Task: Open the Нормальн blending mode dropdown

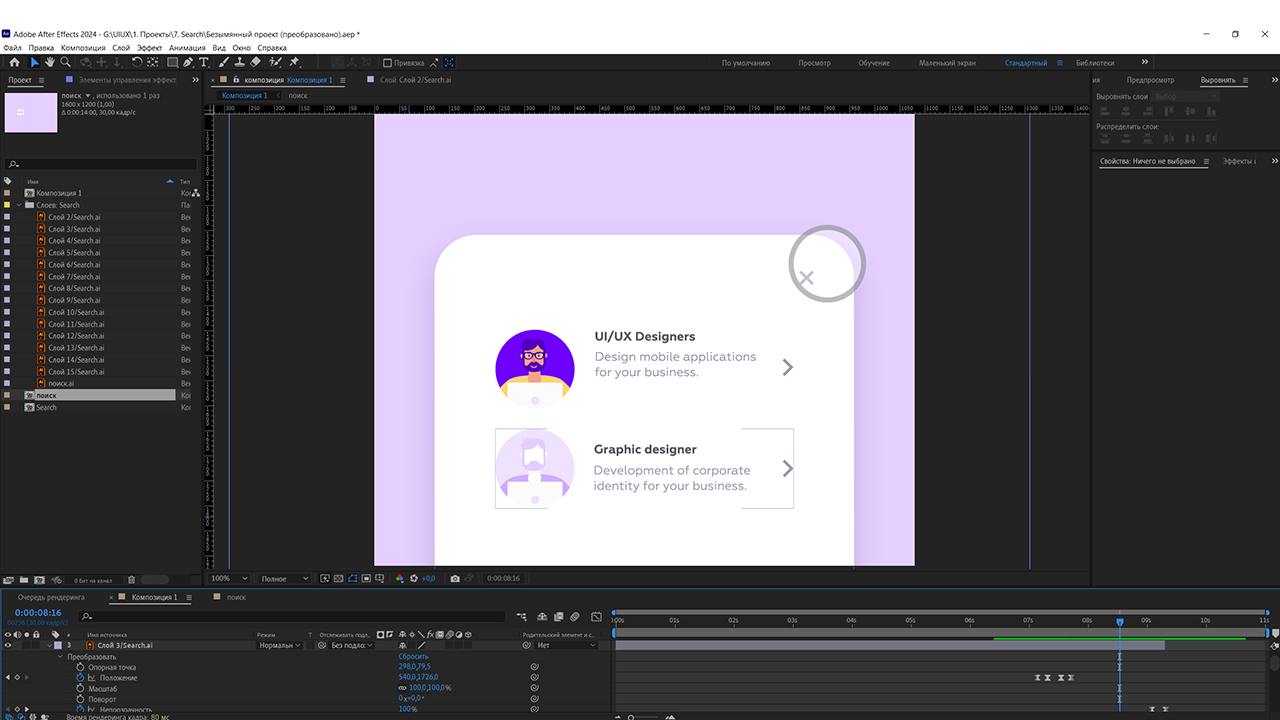Action: tap(280, 645)
